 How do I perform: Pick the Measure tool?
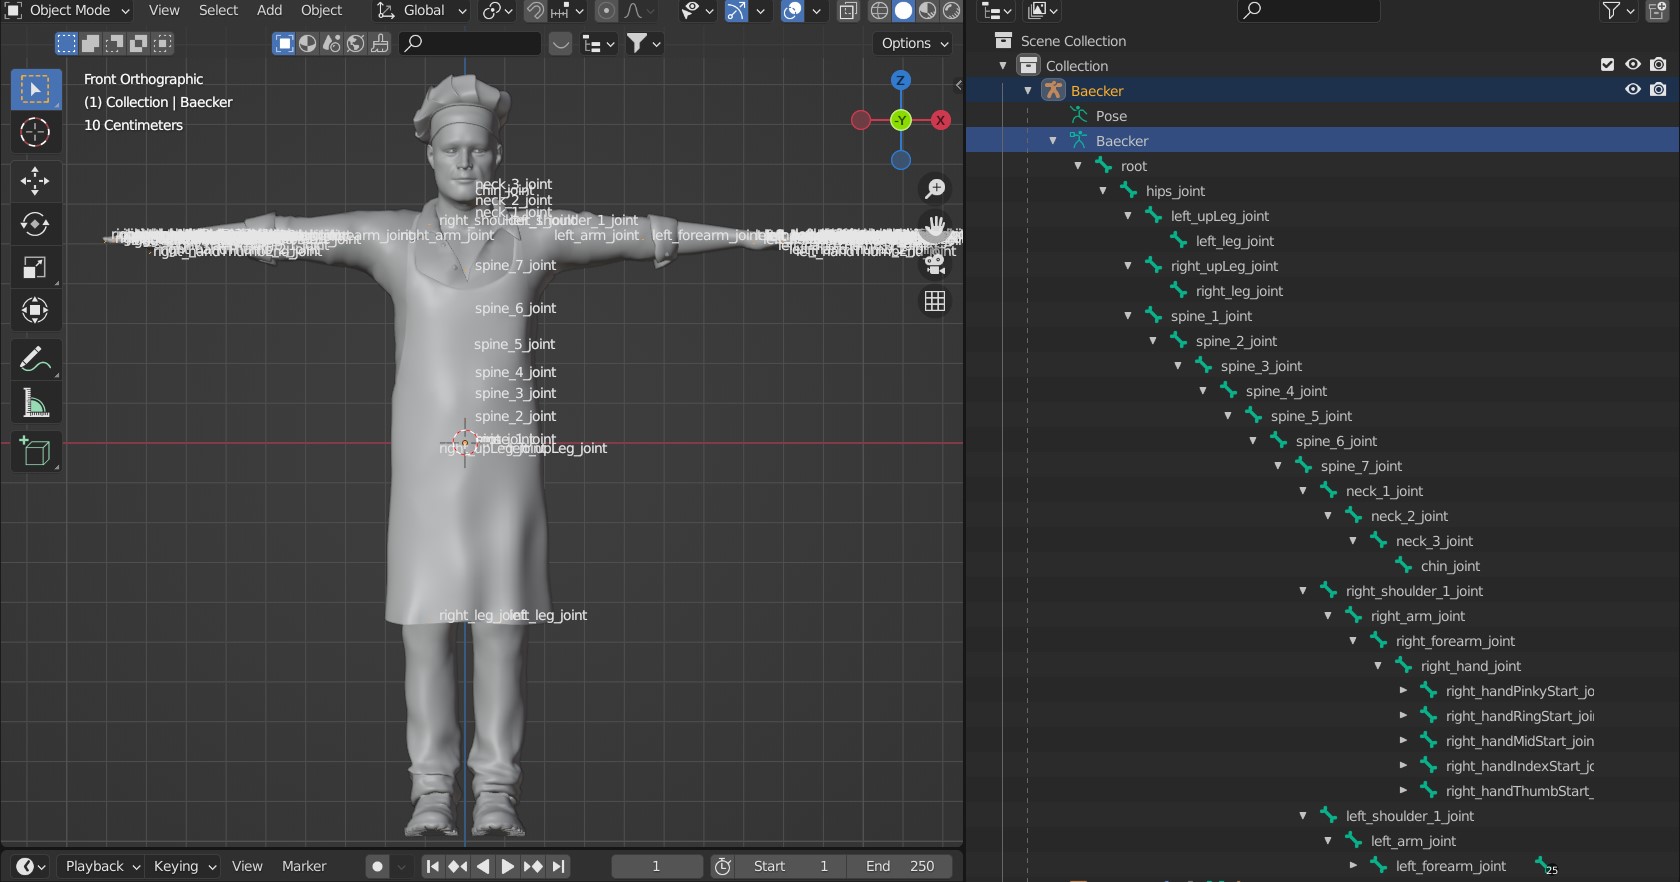pyautogui.click(x=35, y=403)
